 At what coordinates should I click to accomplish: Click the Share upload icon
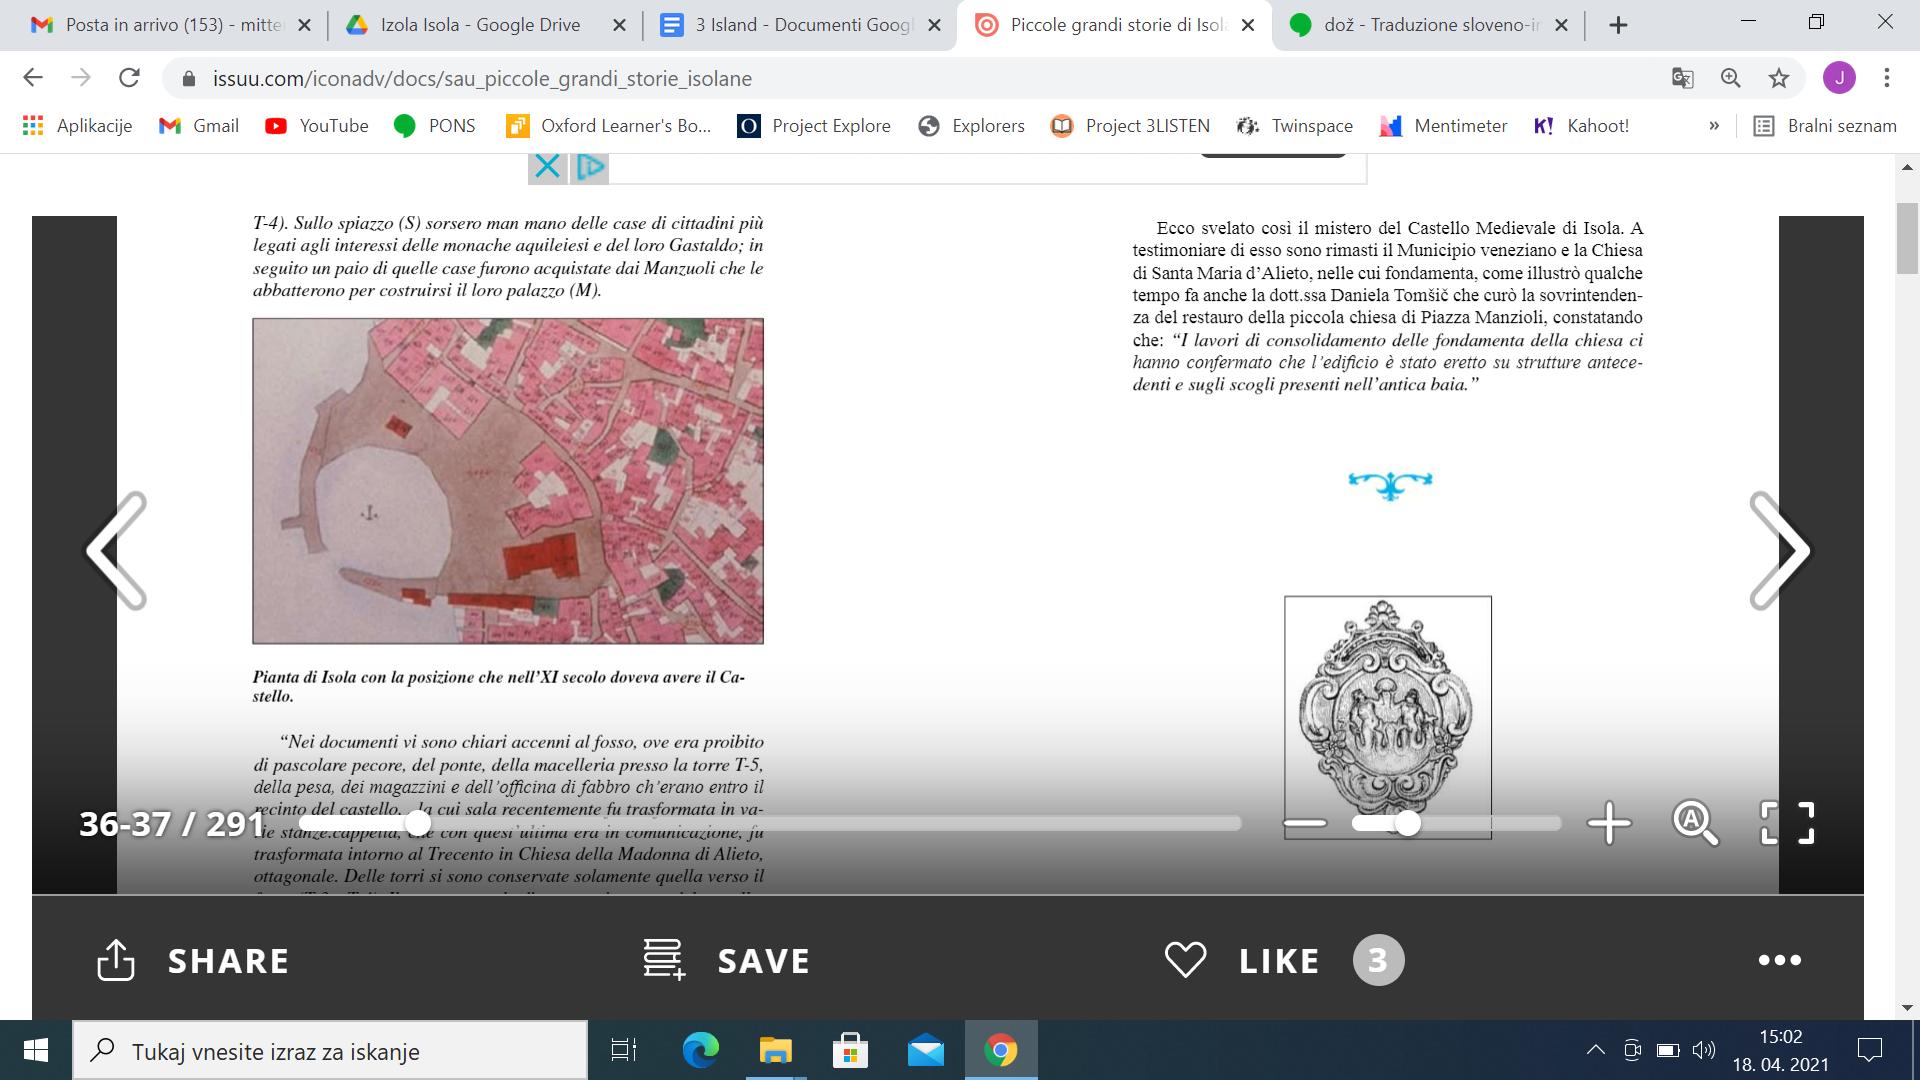[x=116, y=960]
